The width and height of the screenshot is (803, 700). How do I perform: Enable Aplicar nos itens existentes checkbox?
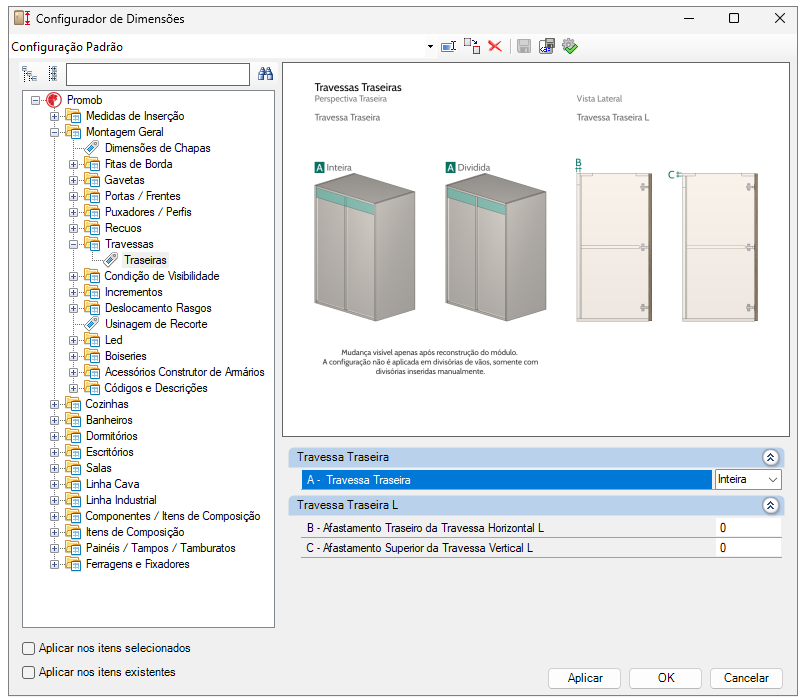(29, 672)
